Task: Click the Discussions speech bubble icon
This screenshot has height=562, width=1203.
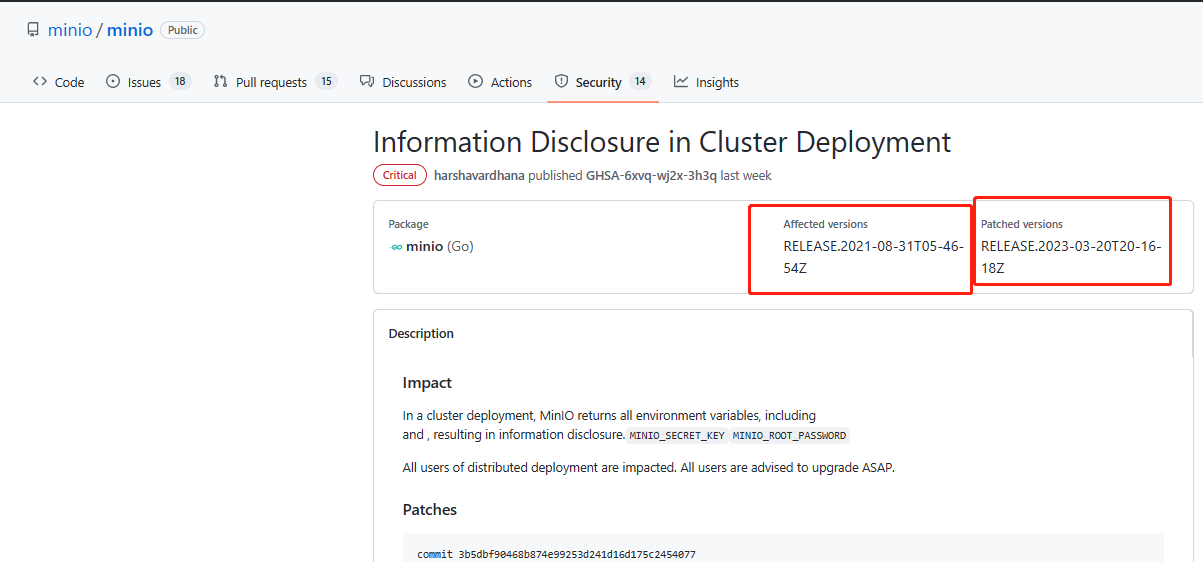Action: [x=367, y=82]
